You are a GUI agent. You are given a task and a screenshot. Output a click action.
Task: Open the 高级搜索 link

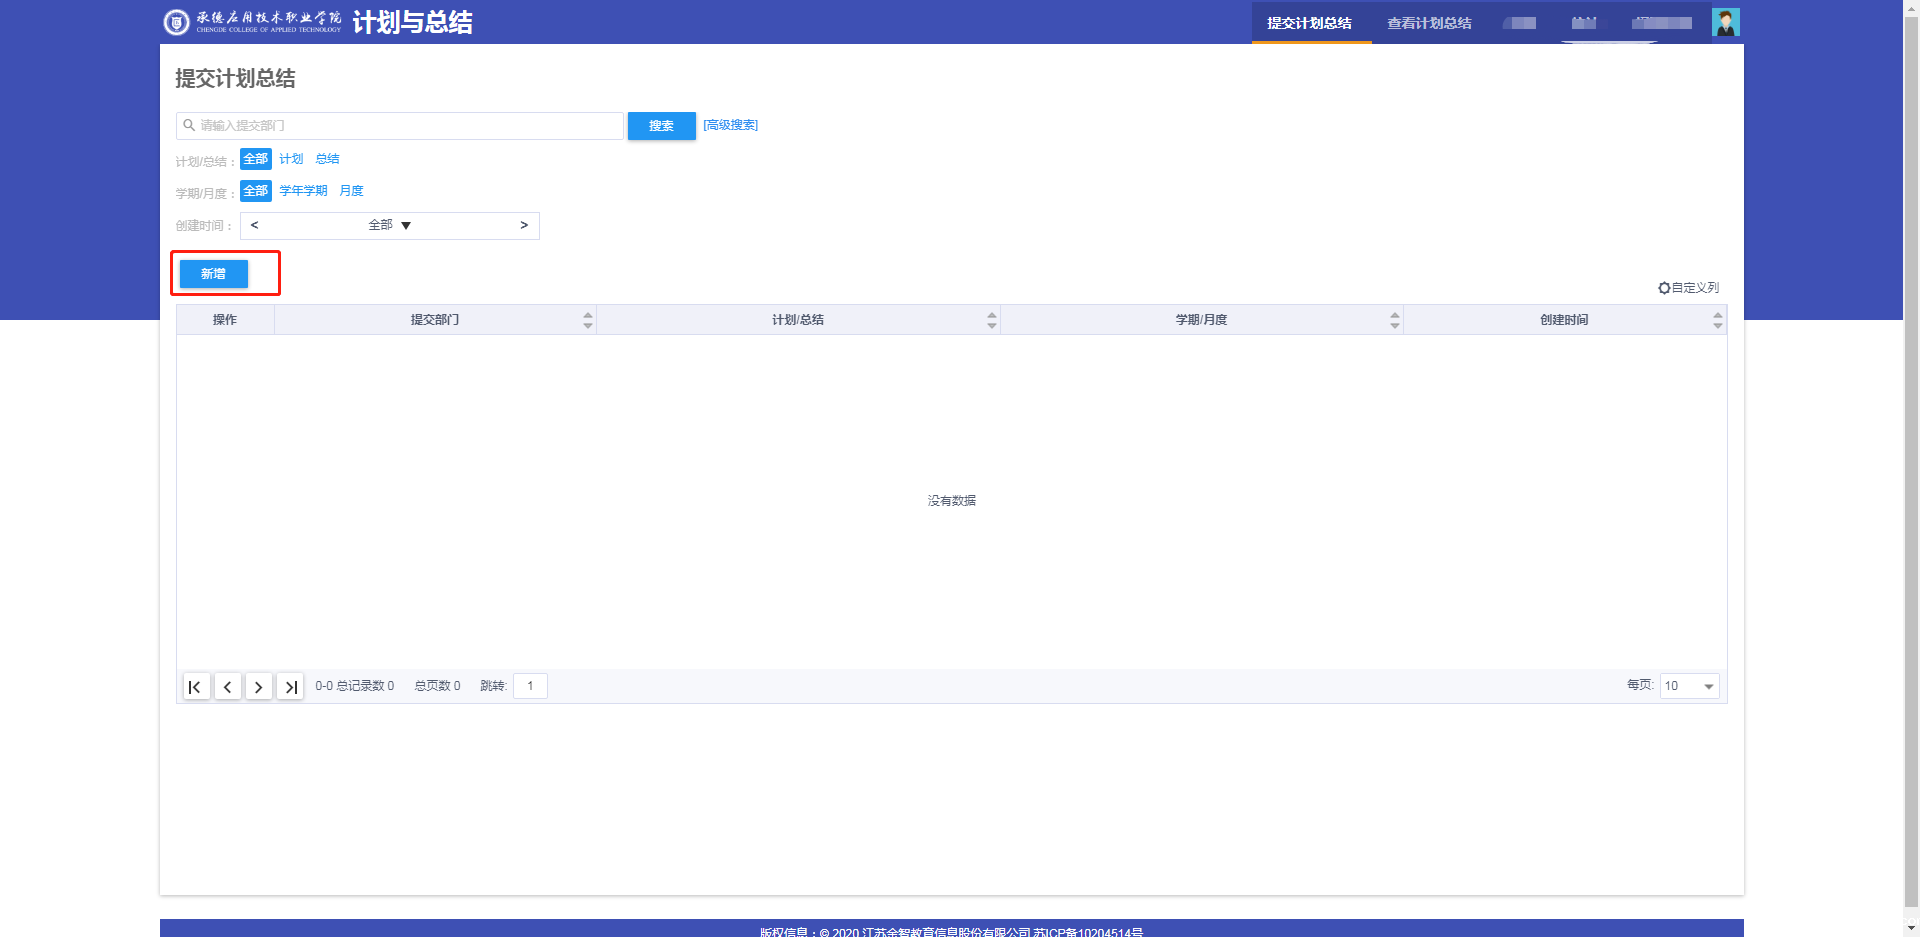[730, 125]
